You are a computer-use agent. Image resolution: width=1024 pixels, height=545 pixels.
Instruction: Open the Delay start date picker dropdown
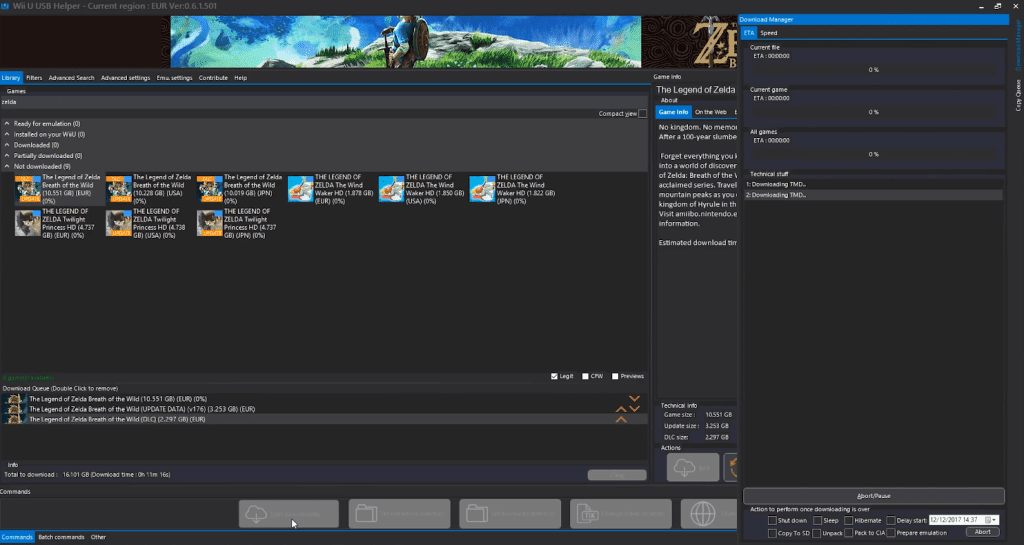click(994, 520)
